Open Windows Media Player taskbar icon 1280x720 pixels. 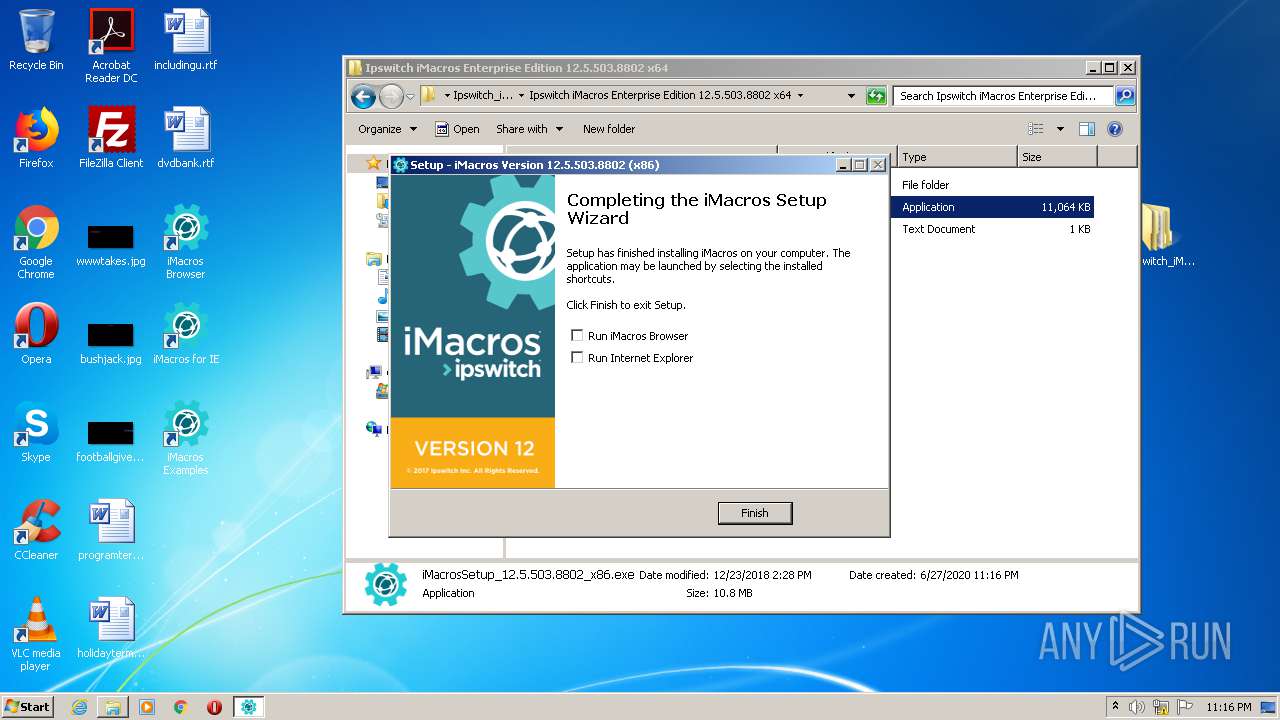click(x=147, y=707)
